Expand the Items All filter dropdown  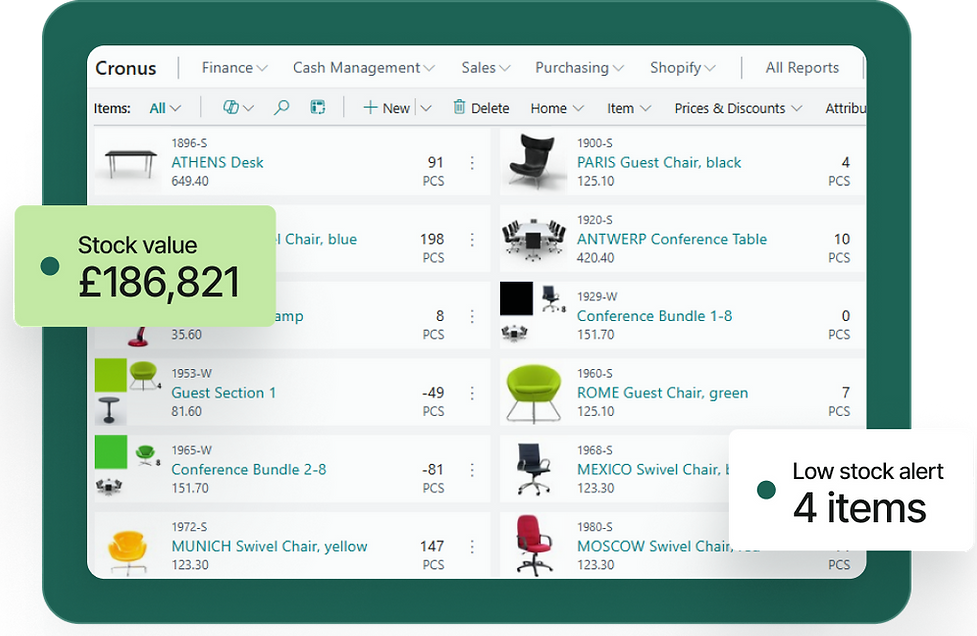coord(165,108)
